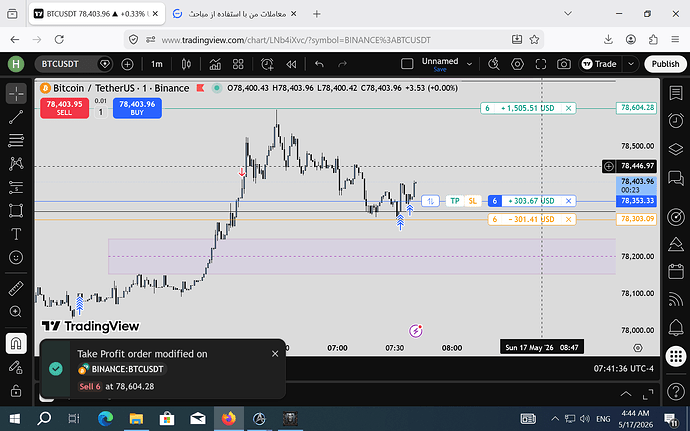Close the +303.67 USD position
Screen dimensions: 690x431
(569, 201)
